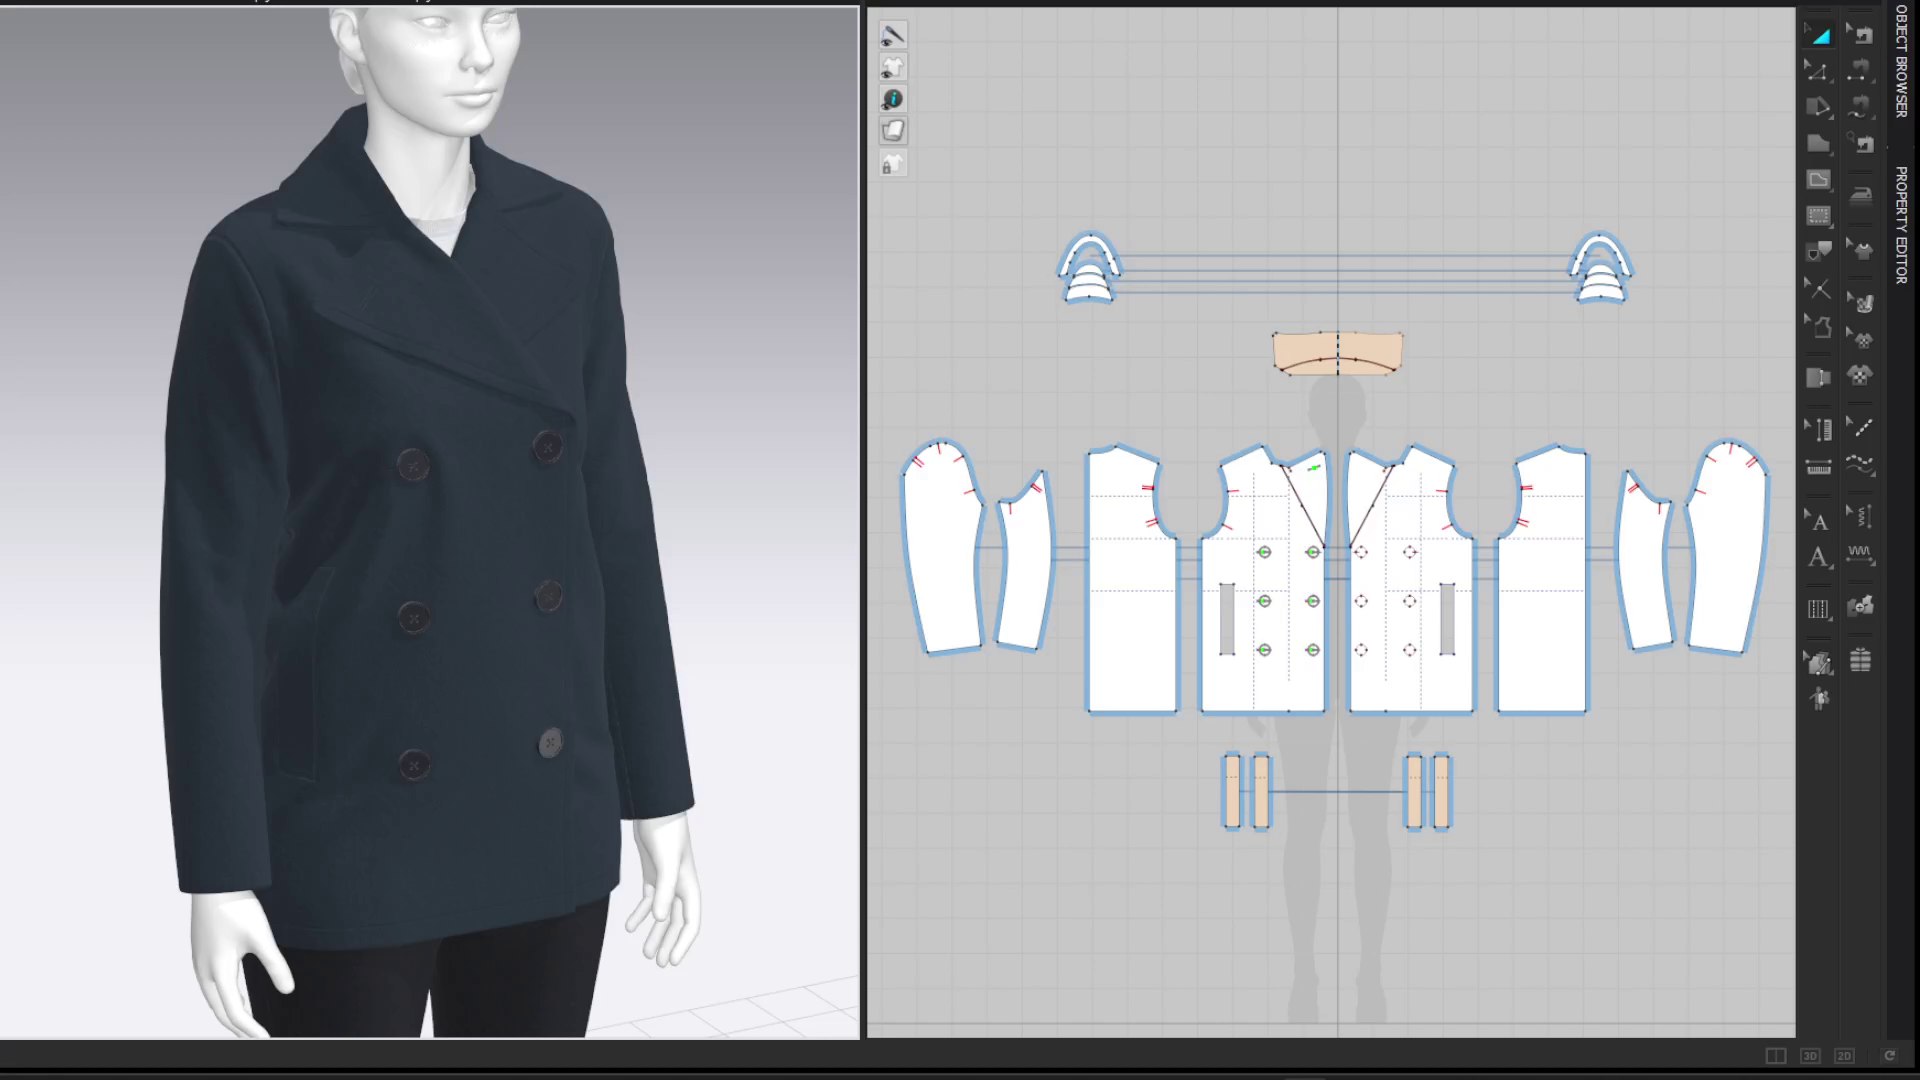The height and width of the screenshot is (1080, 1920).
Task: Select the far-right upper sleeve pattern piece
Action: tap(1728, 548)
